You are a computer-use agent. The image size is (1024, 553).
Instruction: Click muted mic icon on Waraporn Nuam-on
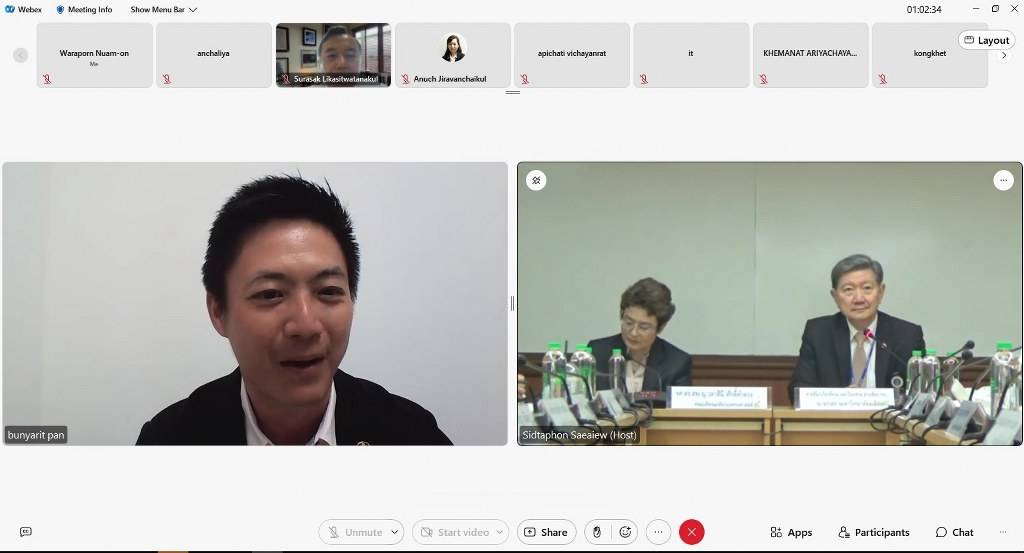pyautogui.click(x=47, y=79)
